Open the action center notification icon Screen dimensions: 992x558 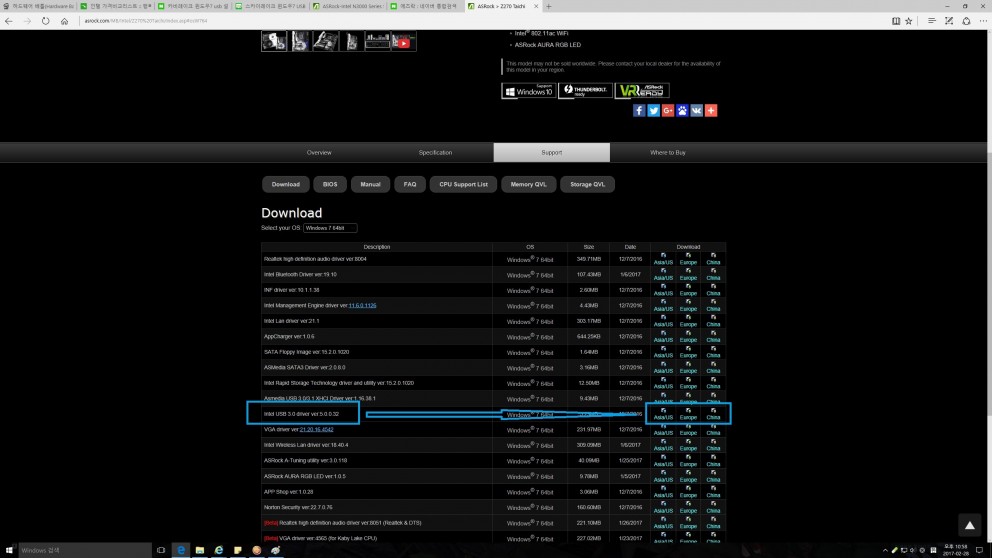[x=979, y=550]
